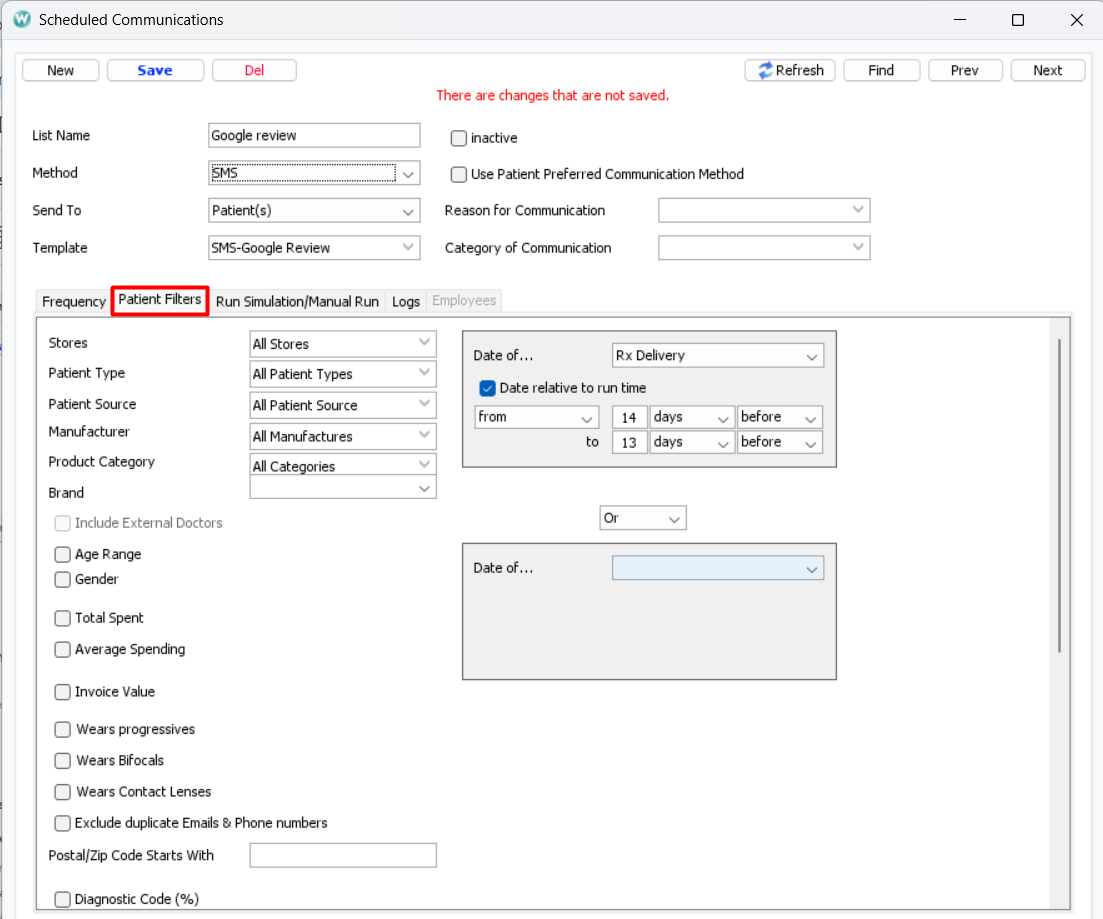Tick the Diagnostic Code (%) checkbox
The image size is (1103, 919).
click(63, 899)
